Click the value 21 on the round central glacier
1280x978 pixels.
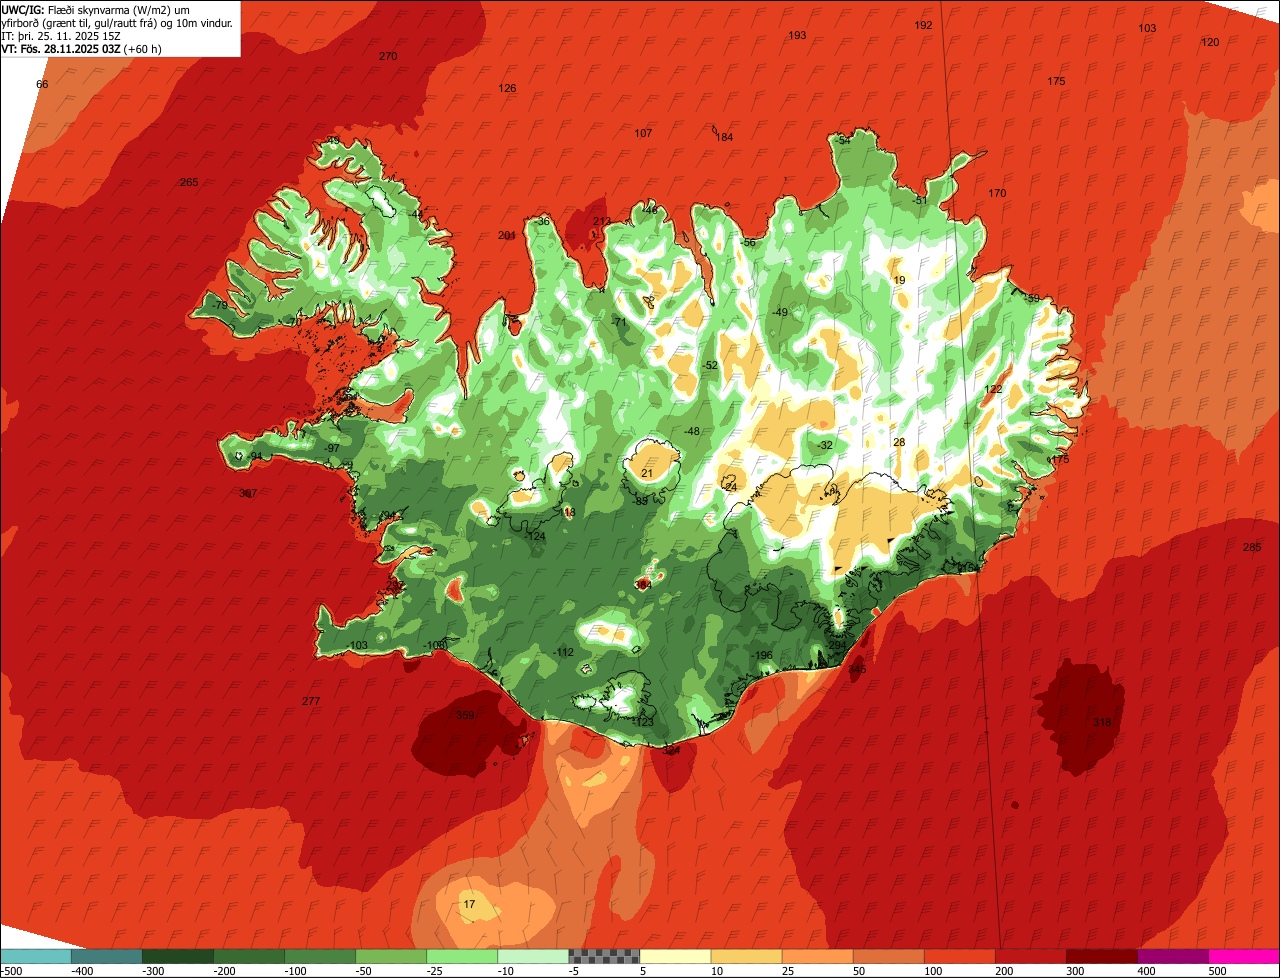point(647,473)
